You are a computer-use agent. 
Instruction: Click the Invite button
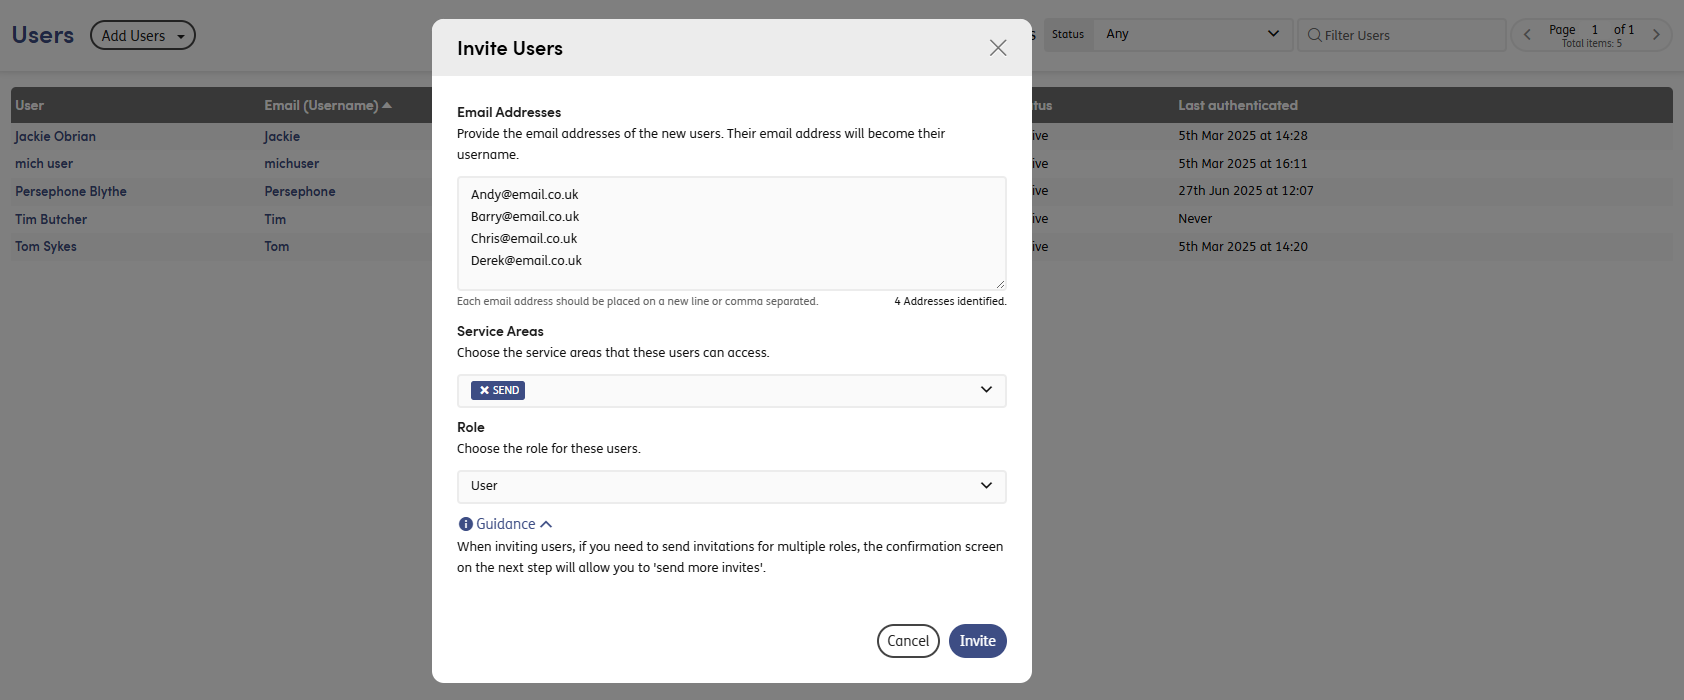978,641
